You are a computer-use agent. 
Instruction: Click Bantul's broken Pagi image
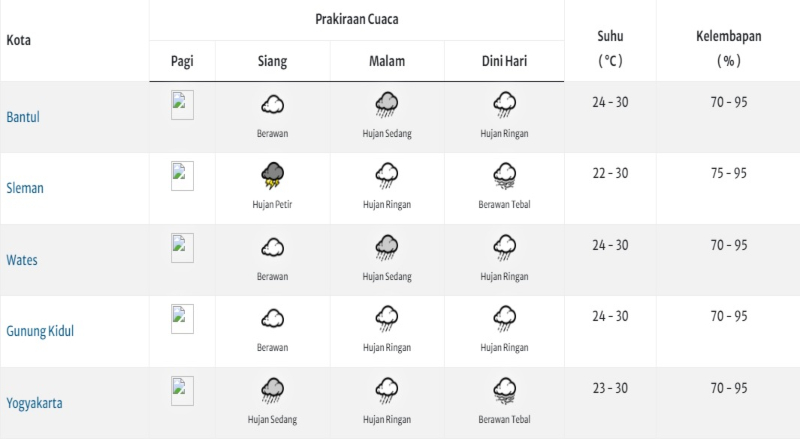[182, 105]
